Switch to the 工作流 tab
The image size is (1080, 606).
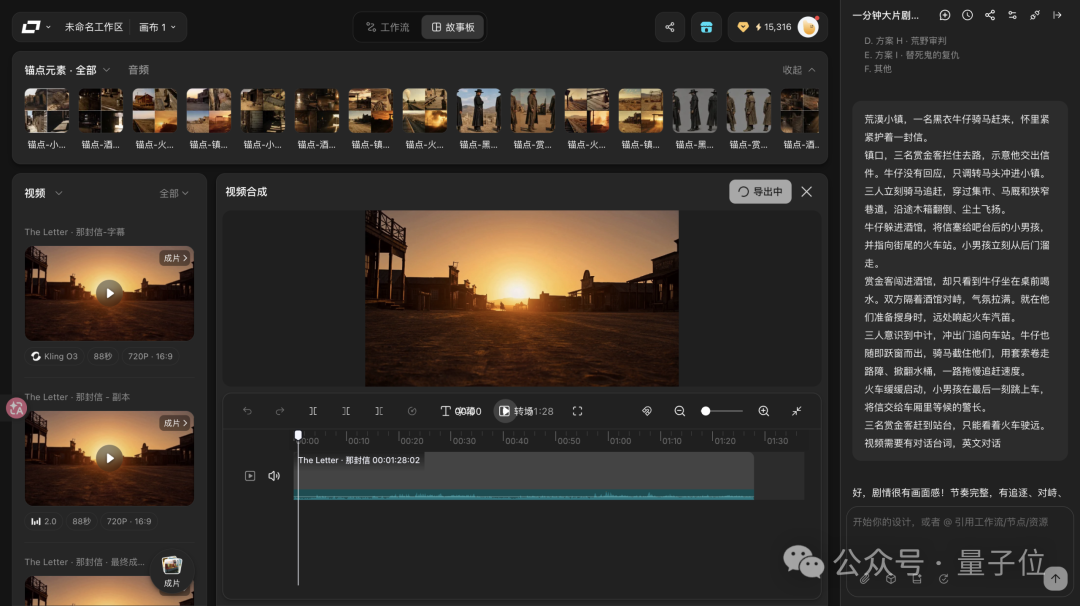point(388,27)
